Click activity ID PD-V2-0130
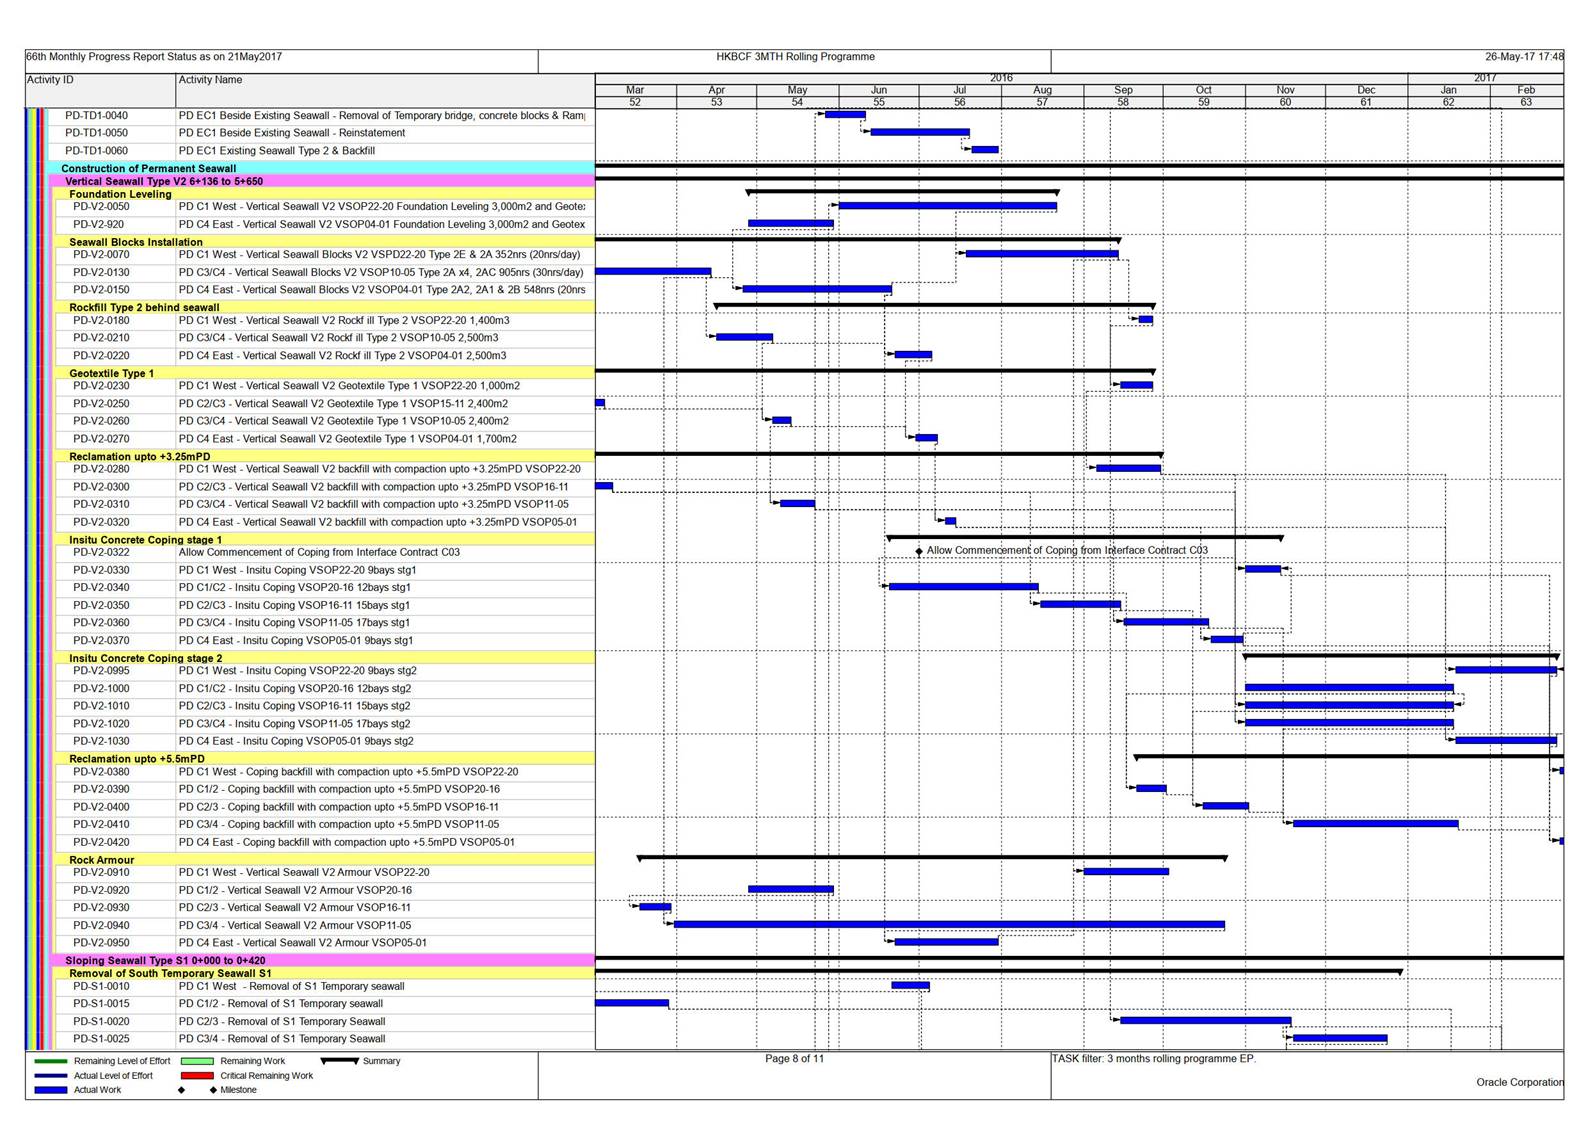 [101, 272]
